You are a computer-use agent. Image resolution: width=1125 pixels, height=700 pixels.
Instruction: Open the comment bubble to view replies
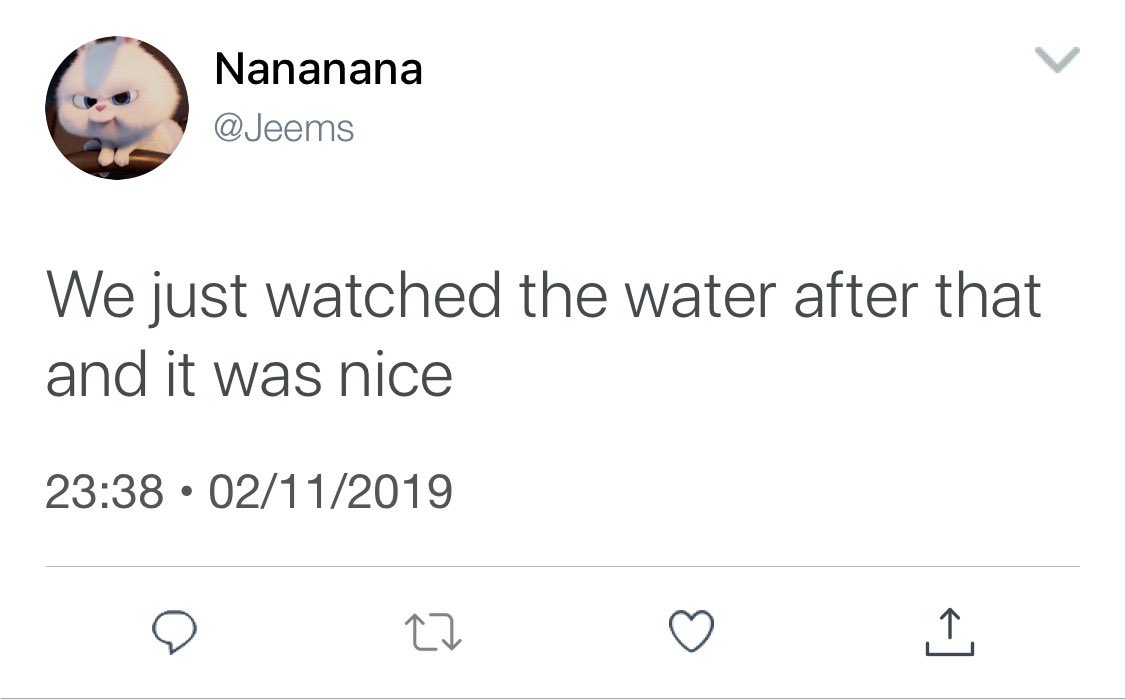pos(174,632)
